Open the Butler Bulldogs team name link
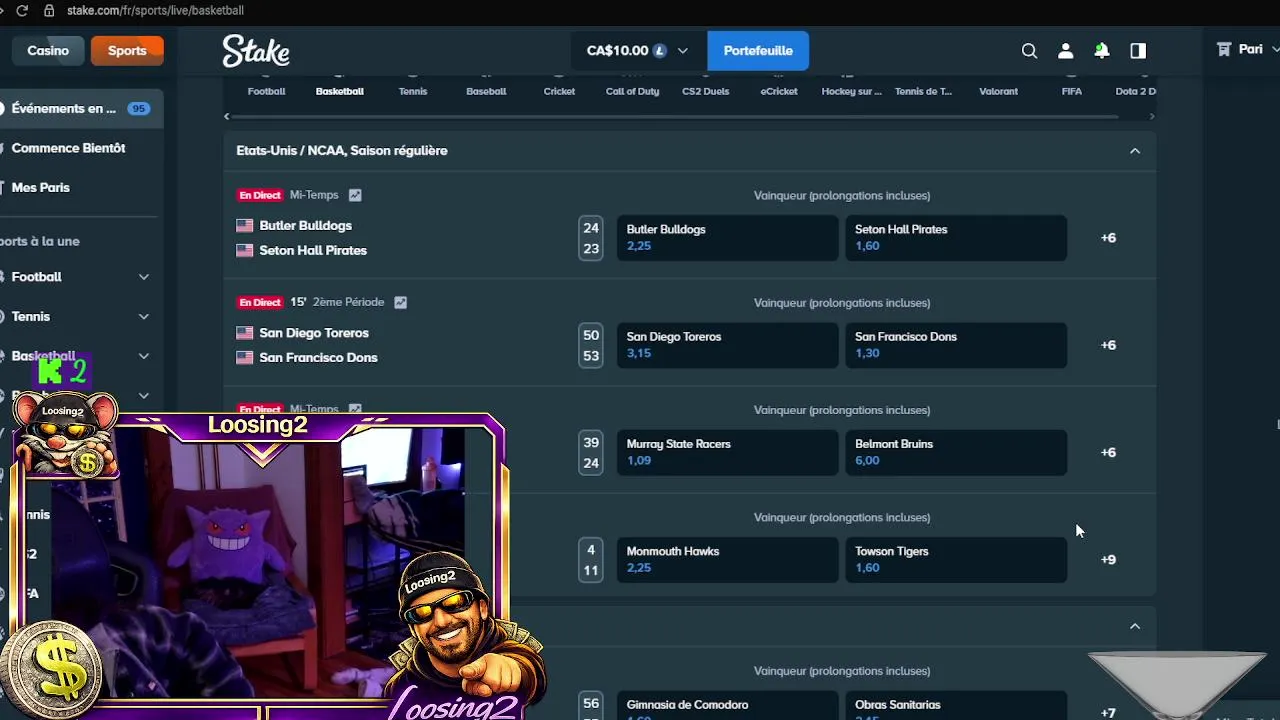The height and width of the screenshot is (720, 1280). (x=305, y=226)
